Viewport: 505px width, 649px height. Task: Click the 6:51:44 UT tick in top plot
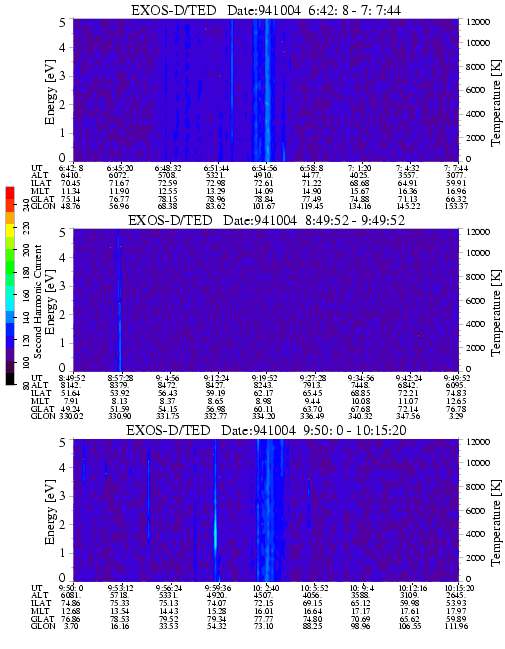(x=216, y=168)
